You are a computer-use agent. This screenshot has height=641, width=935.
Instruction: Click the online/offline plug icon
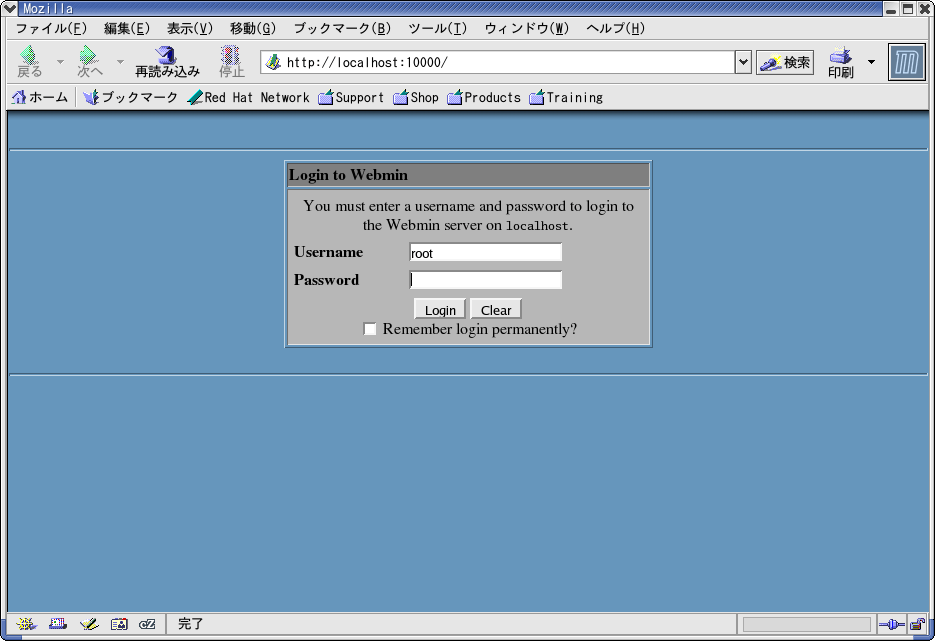point(891,624)
